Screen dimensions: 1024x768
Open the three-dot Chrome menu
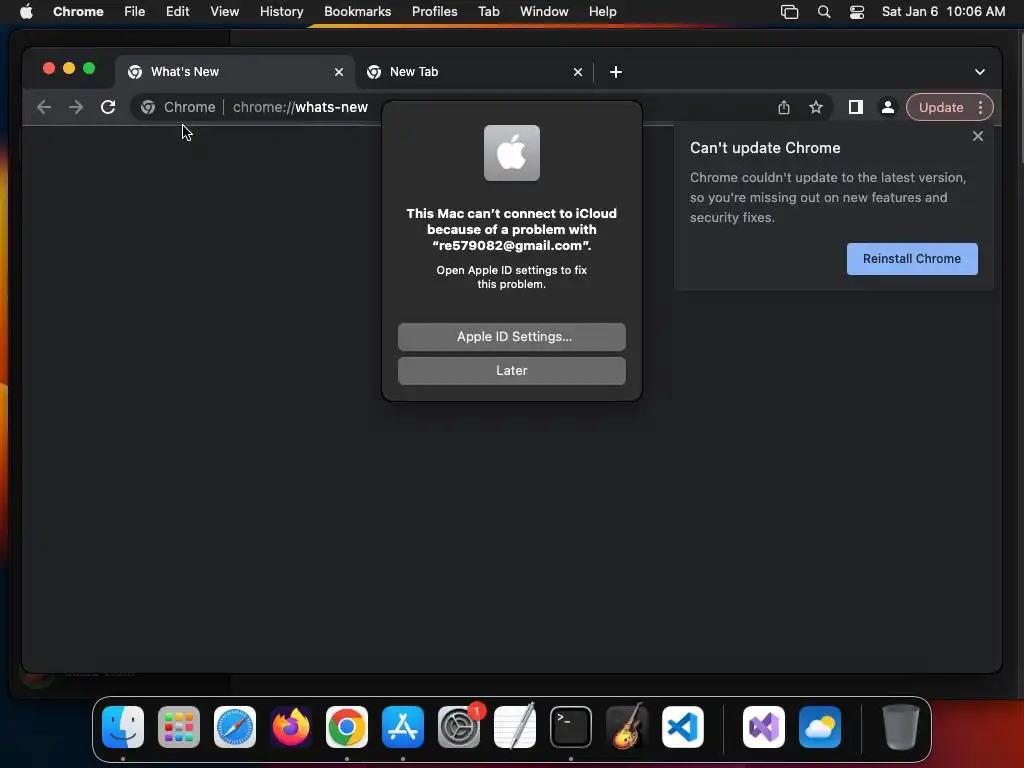point(980,107)
